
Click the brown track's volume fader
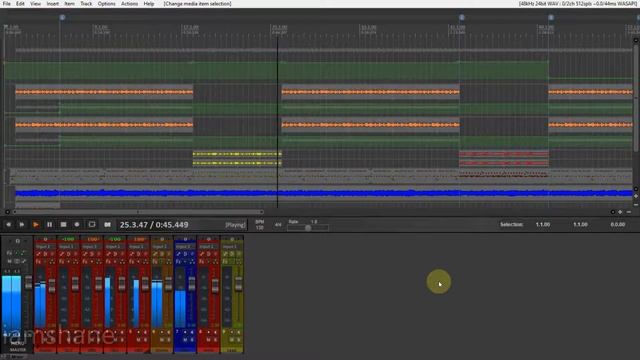coord(168,284)
